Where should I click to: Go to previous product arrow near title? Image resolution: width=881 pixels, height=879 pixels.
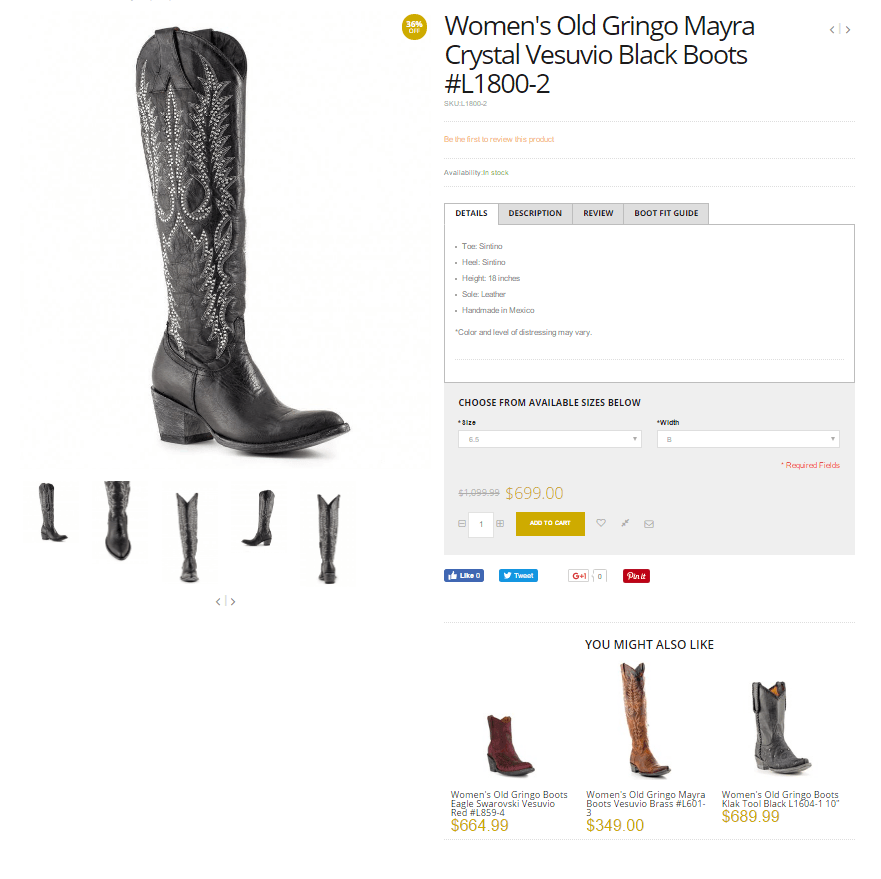pyautogui.click(x=832, y=30)
